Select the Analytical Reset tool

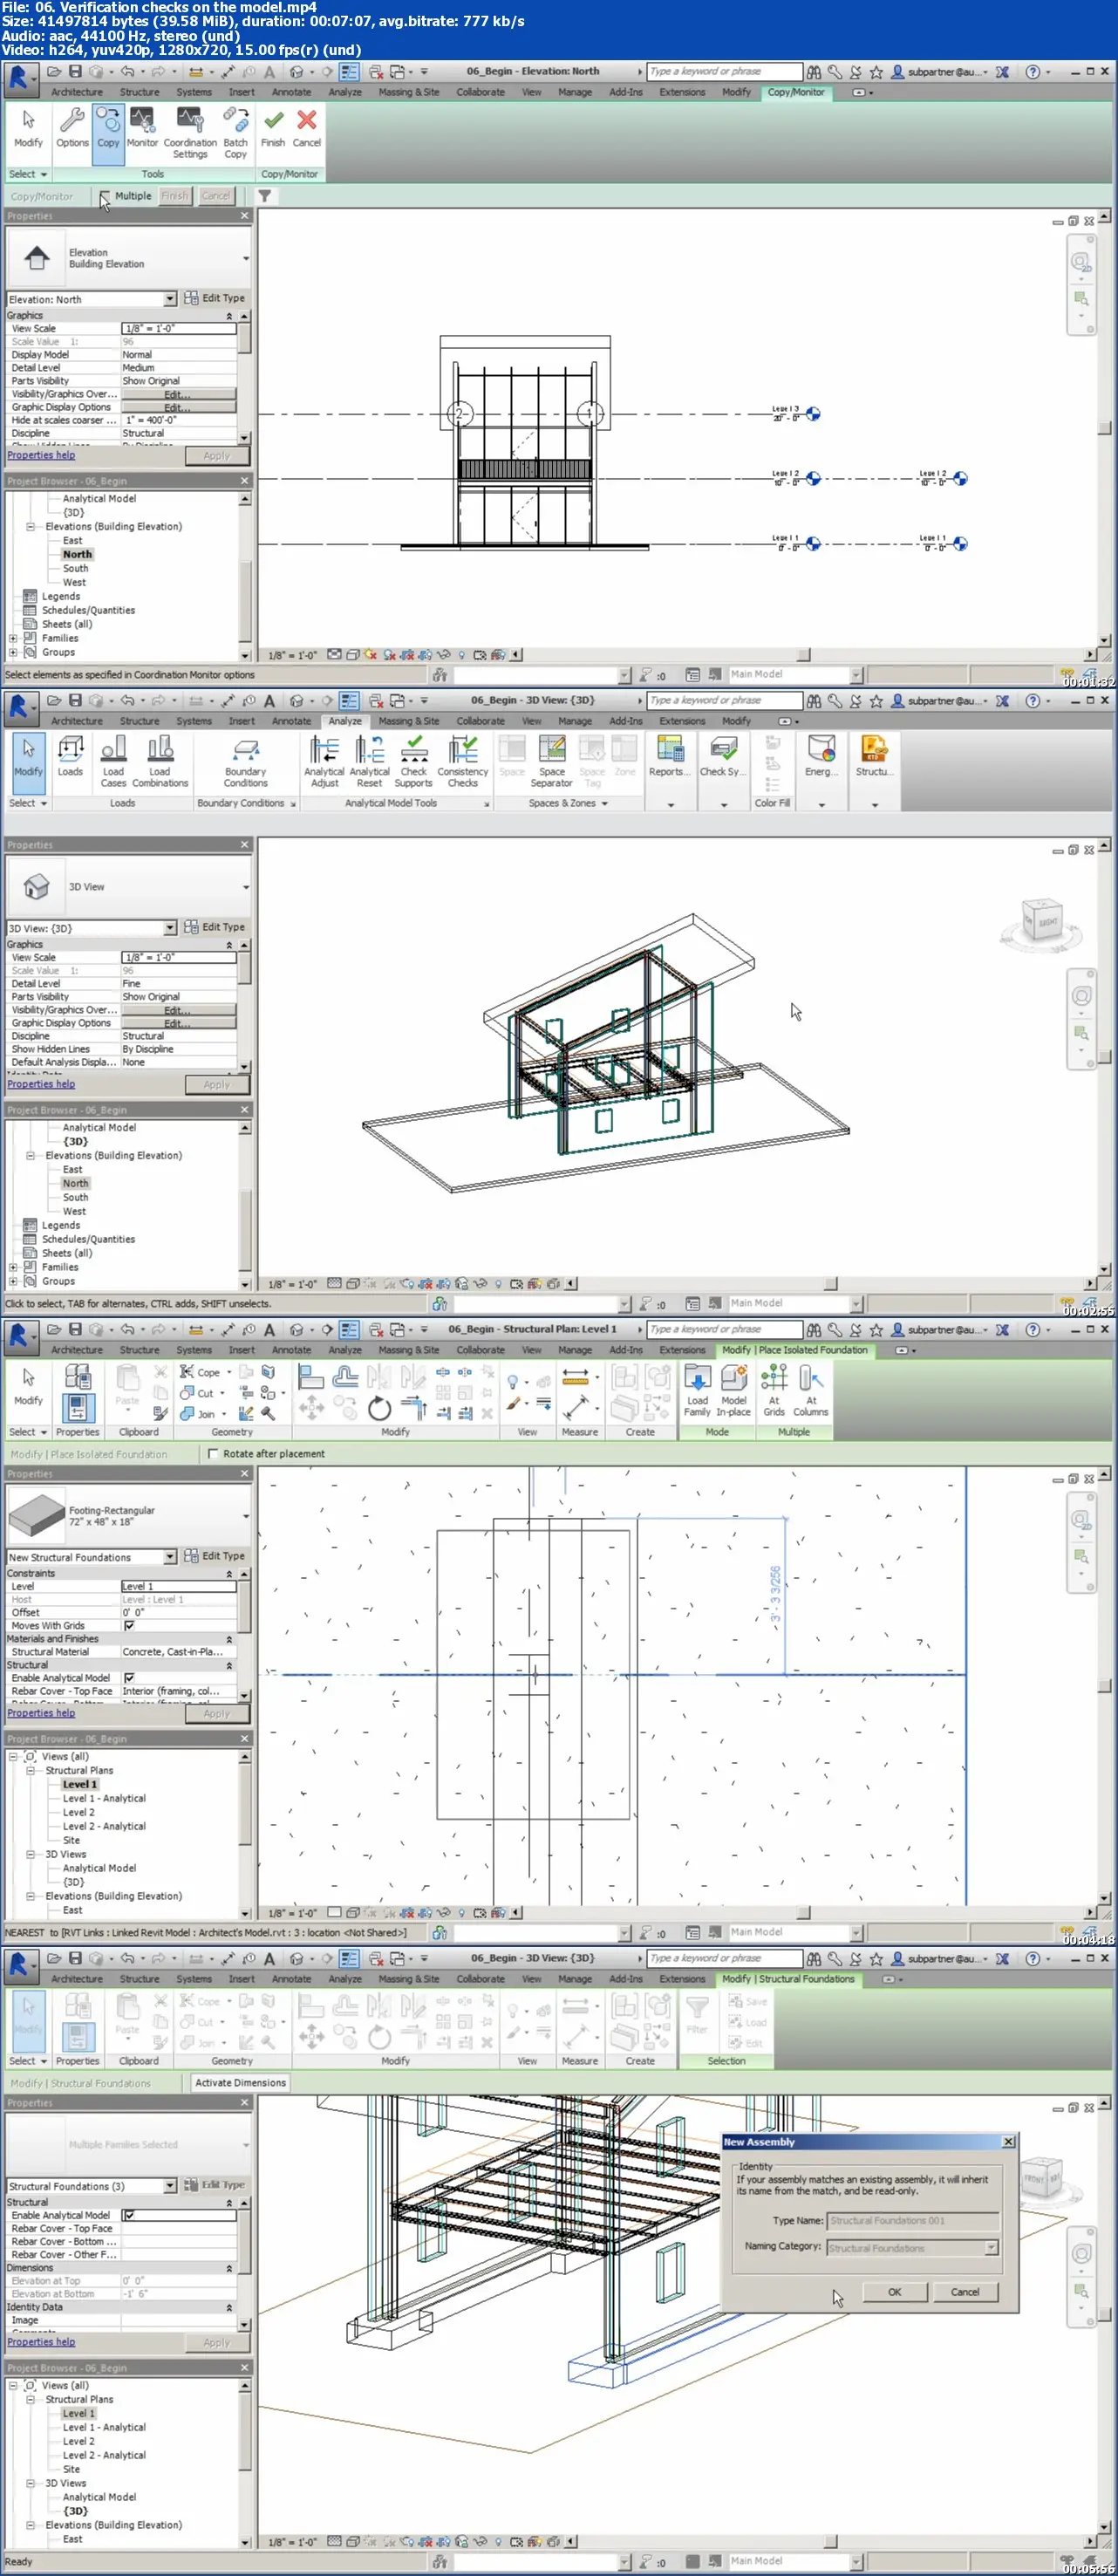[369, 762]
